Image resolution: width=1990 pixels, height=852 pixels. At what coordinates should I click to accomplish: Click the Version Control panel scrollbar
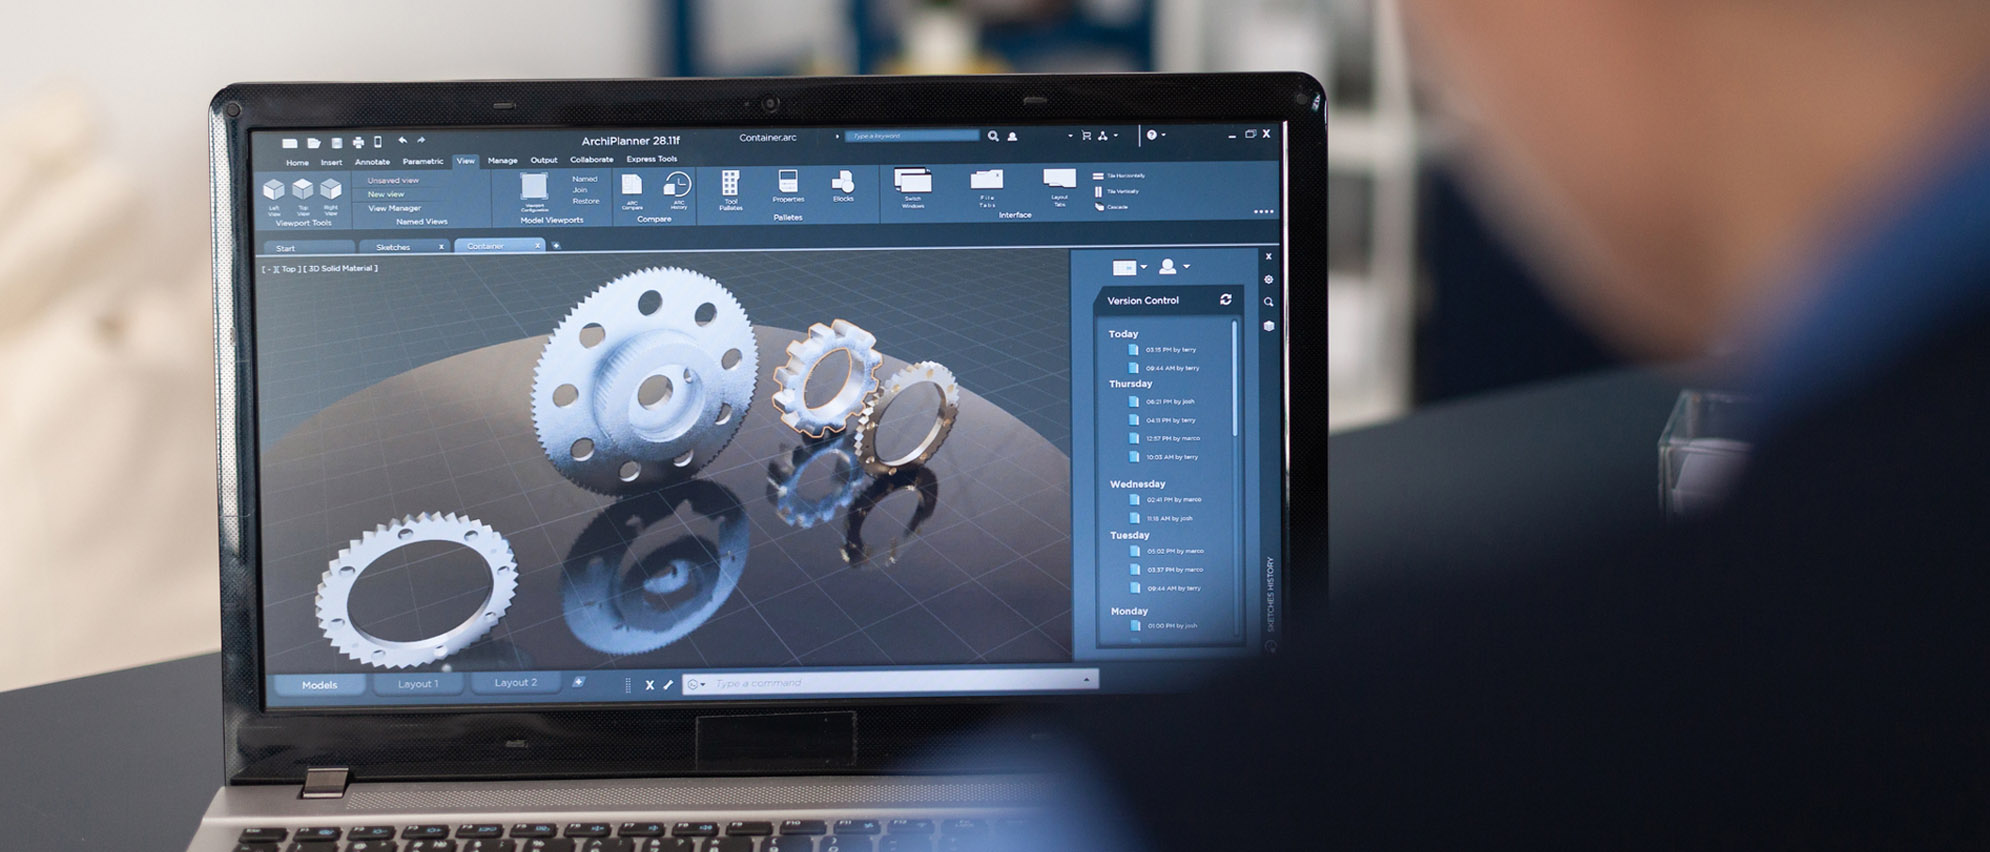pyautogui.click(x=1235, y=378)
